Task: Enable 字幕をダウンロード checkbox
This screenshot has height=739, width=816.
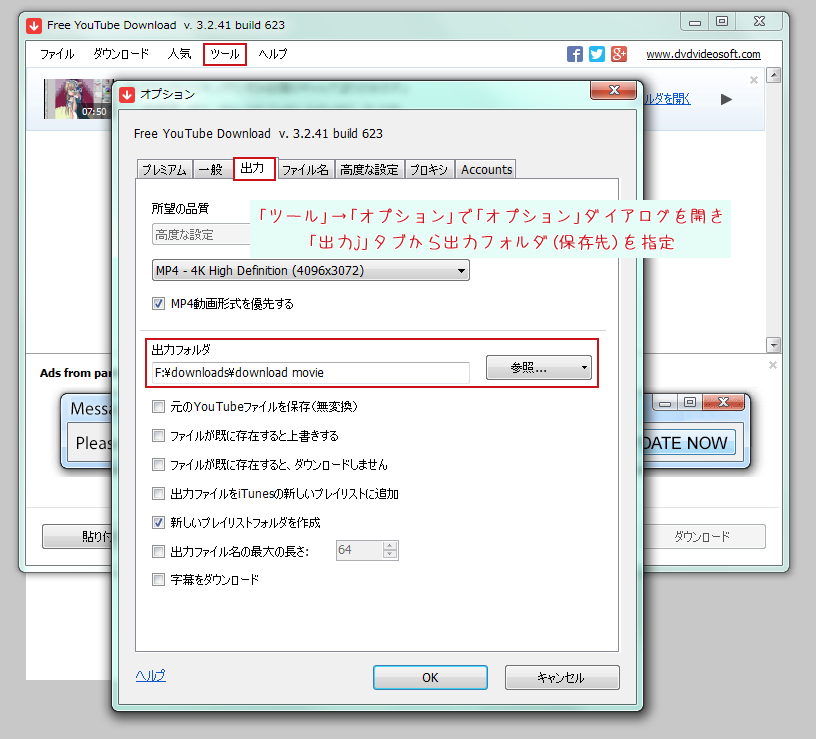Action: coord(158,579)
